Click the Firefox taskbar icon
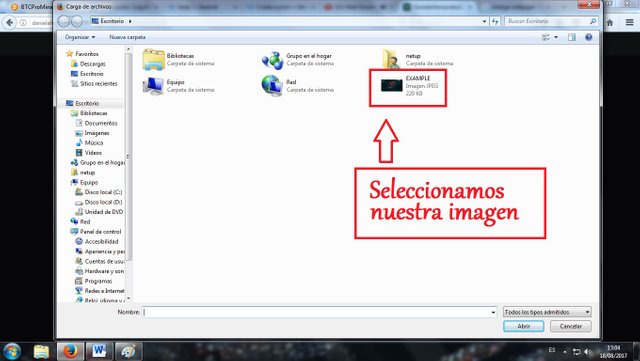 click(70, 351)
